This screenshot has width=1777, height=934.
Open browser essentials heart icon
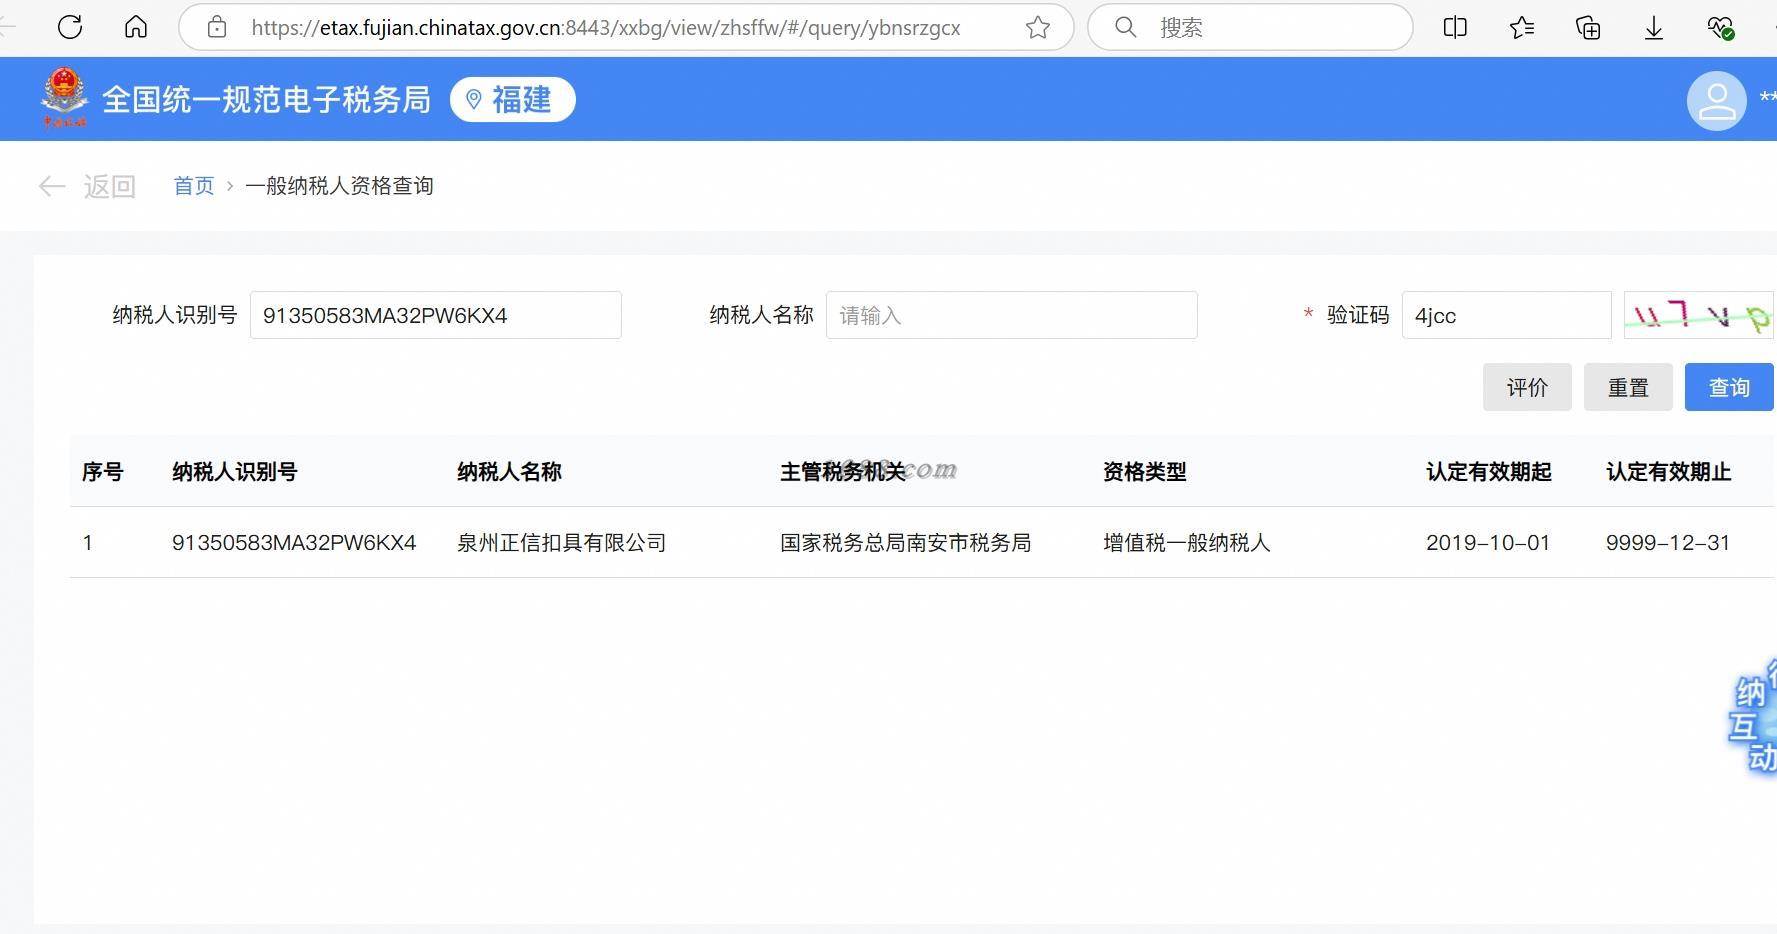(1720, 27)
